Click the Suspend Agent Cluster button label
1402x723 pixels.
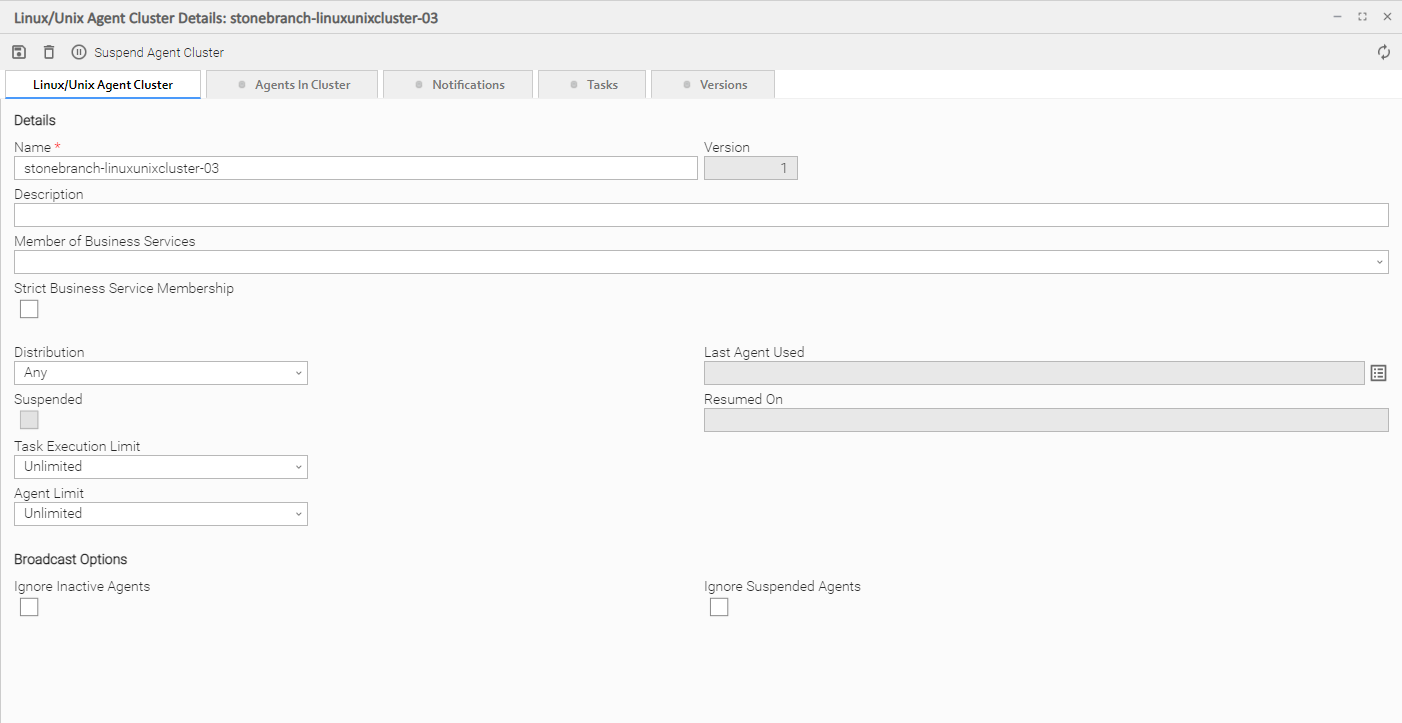pyautogui.click(x=159, y=53)
